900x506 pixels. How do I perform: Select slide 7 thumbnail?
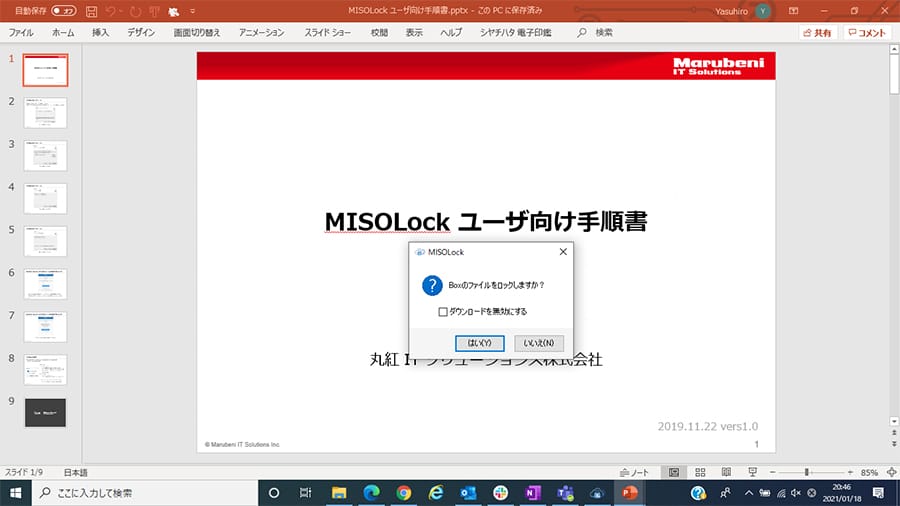pos(45,327)
